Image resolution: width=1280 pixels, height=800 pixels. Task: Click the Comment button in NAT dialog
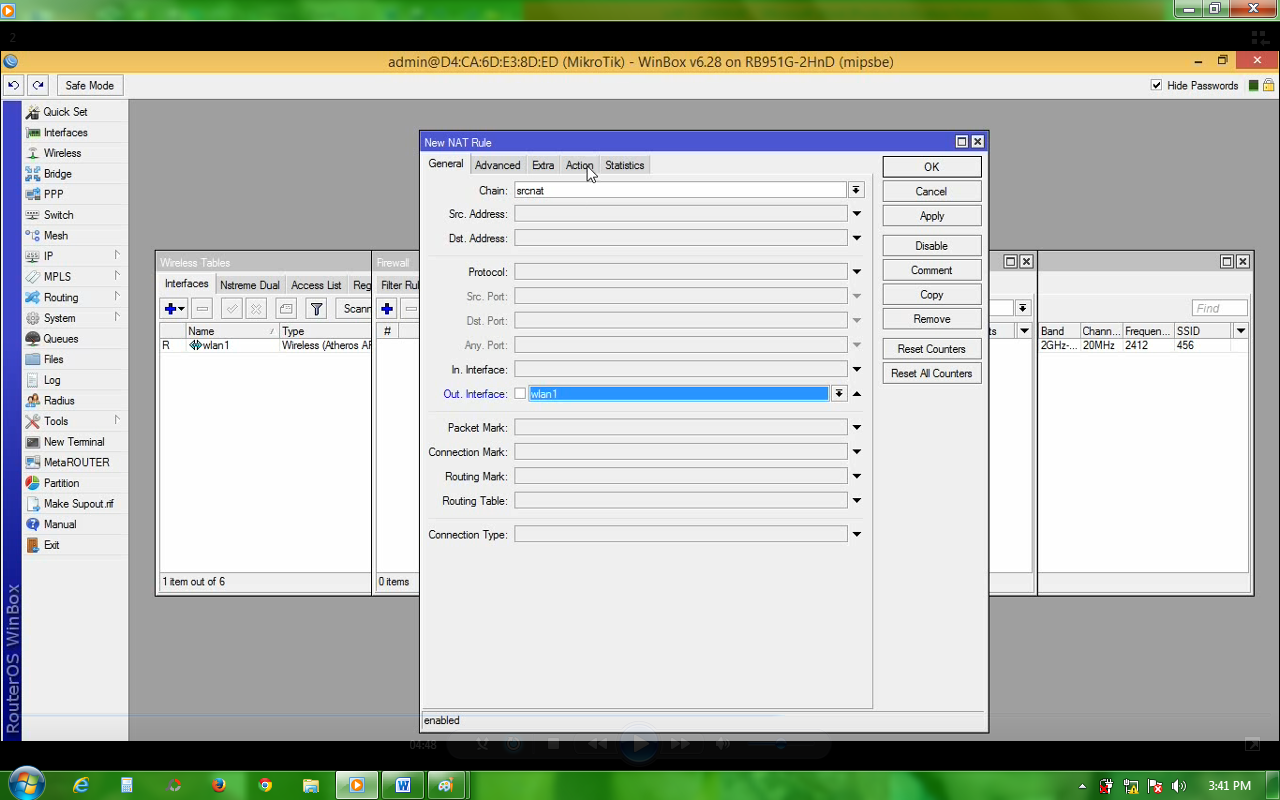point(931,270)
